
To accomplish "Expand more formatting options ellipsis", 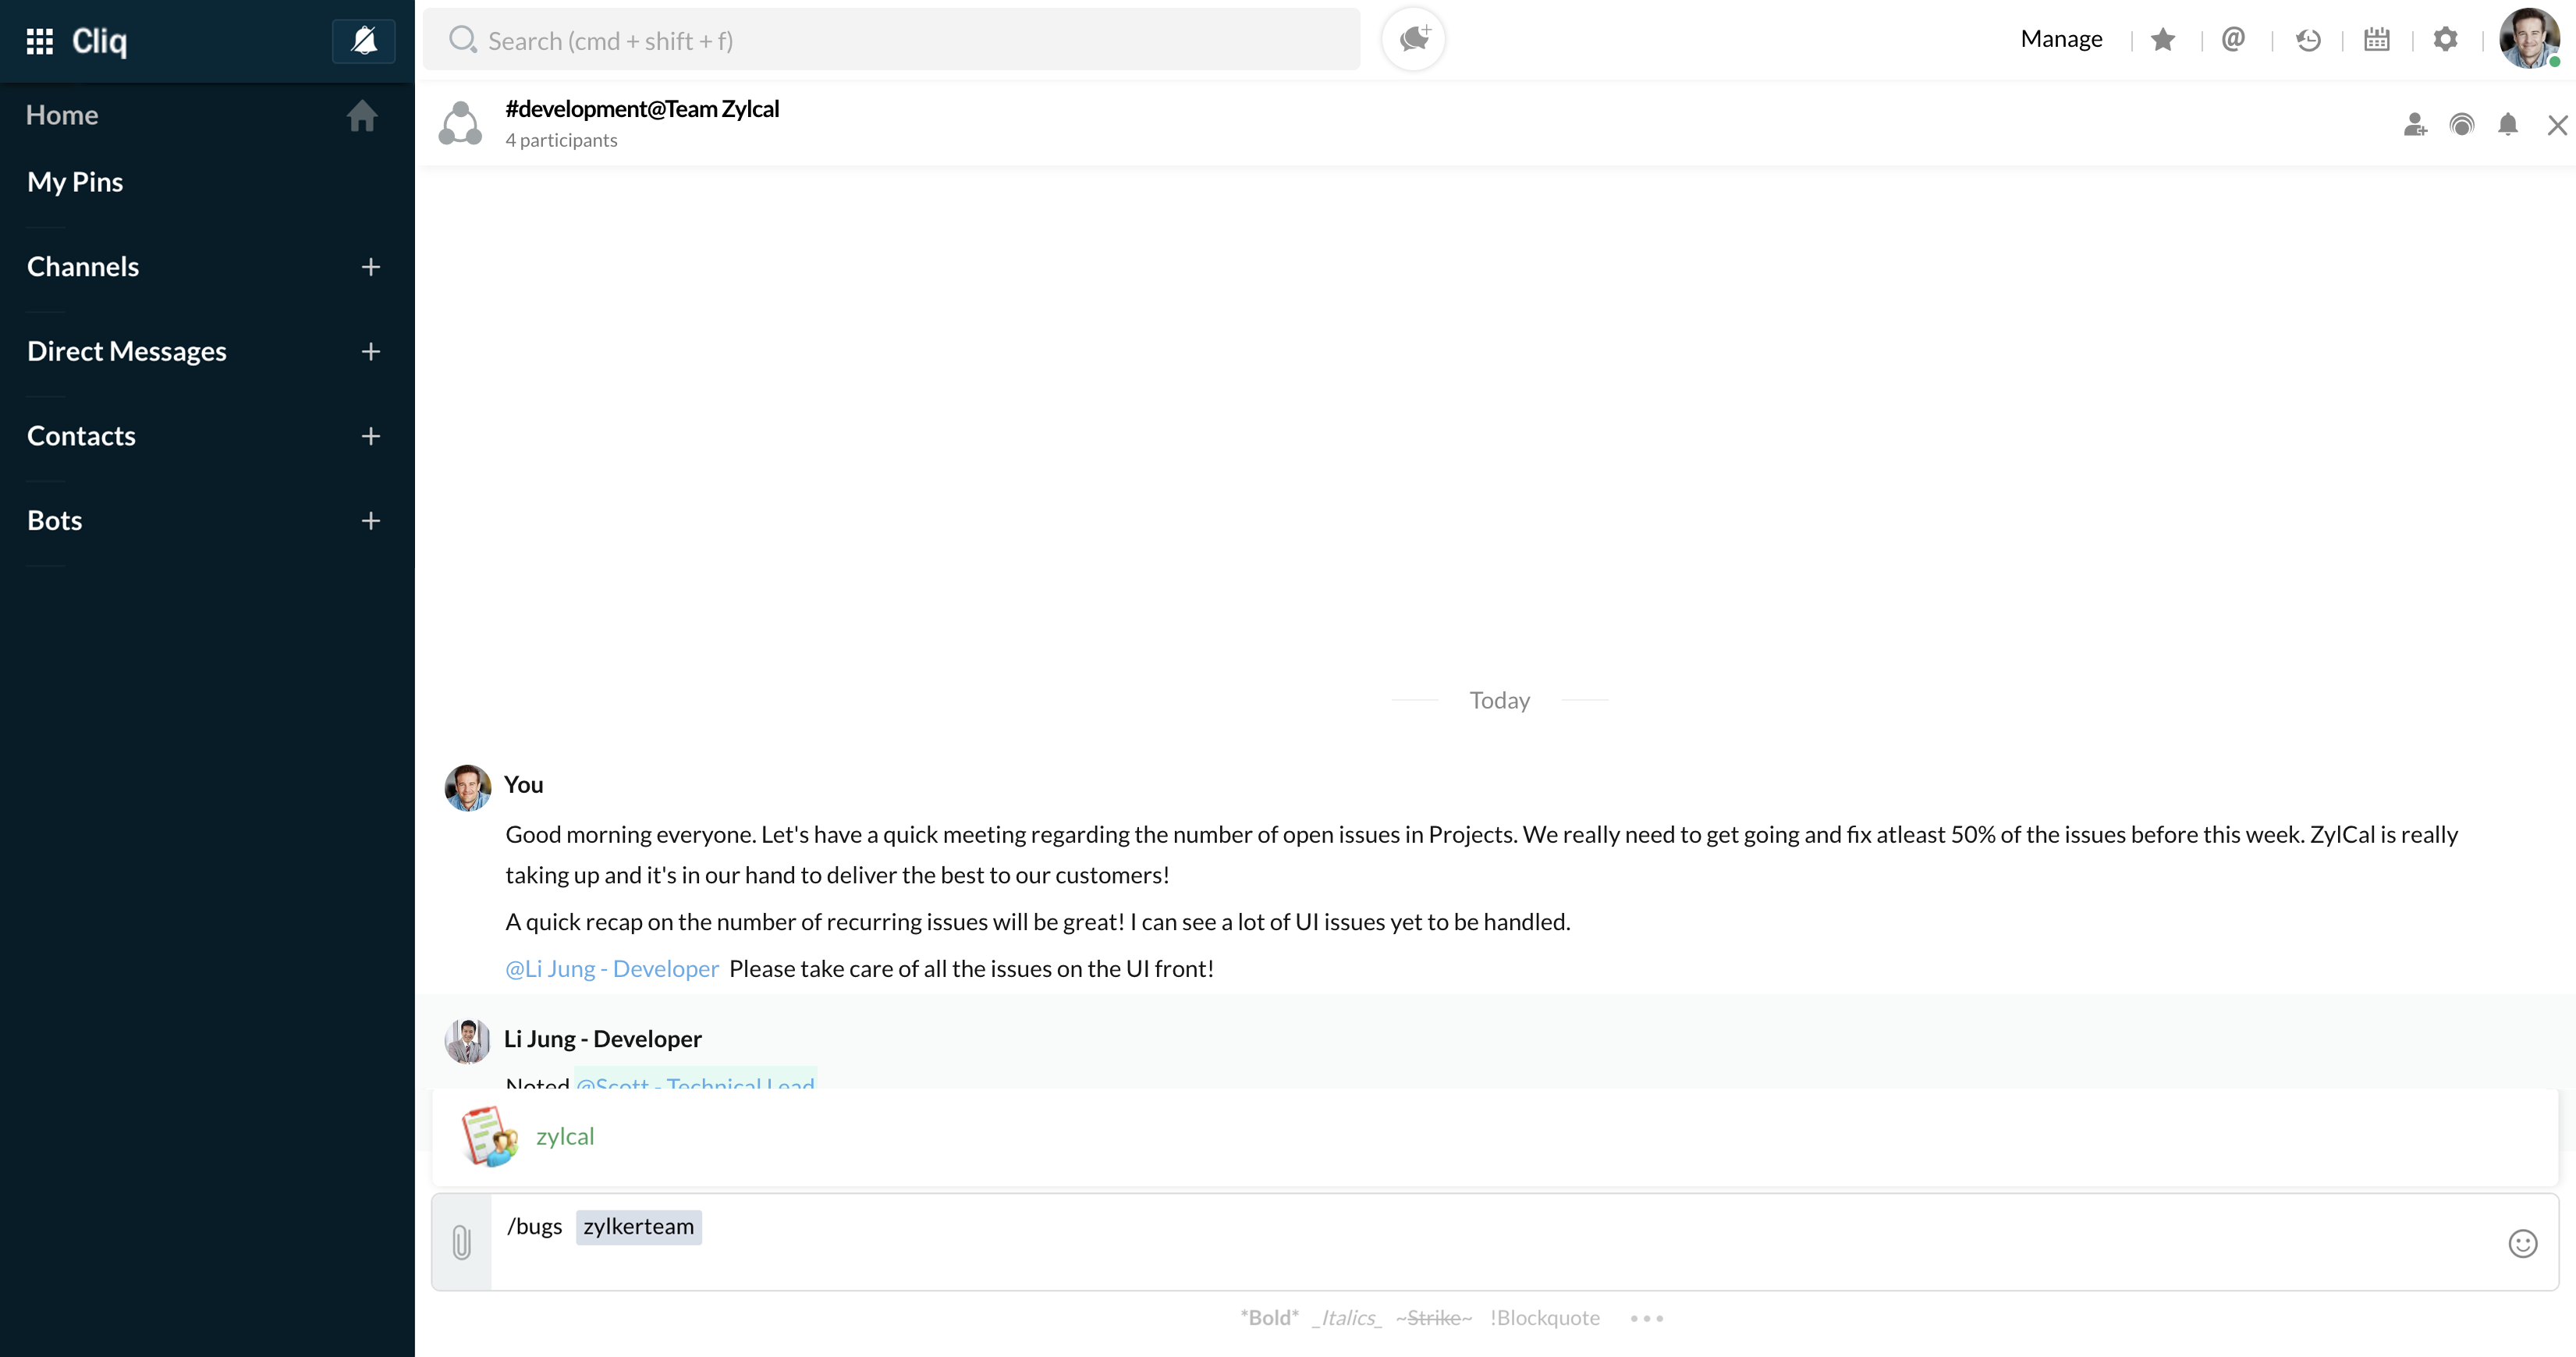I will 1647,1319.
